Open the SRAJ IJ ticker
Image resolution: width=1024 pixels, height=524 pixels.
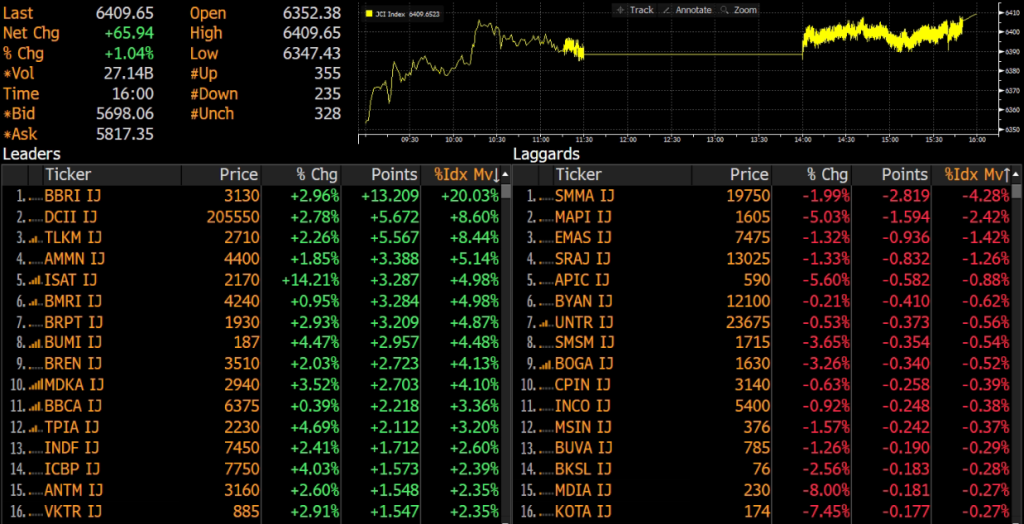[583, 259]
